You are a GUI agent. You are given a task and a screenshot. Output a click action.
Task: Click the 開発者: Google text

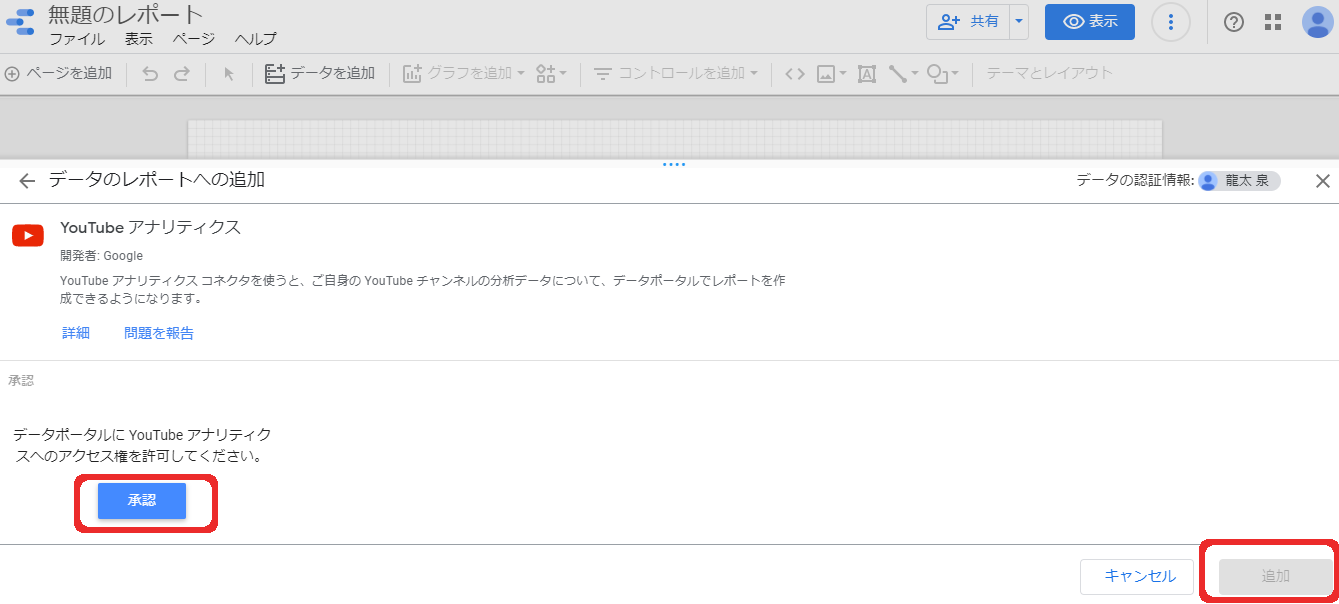101,256
